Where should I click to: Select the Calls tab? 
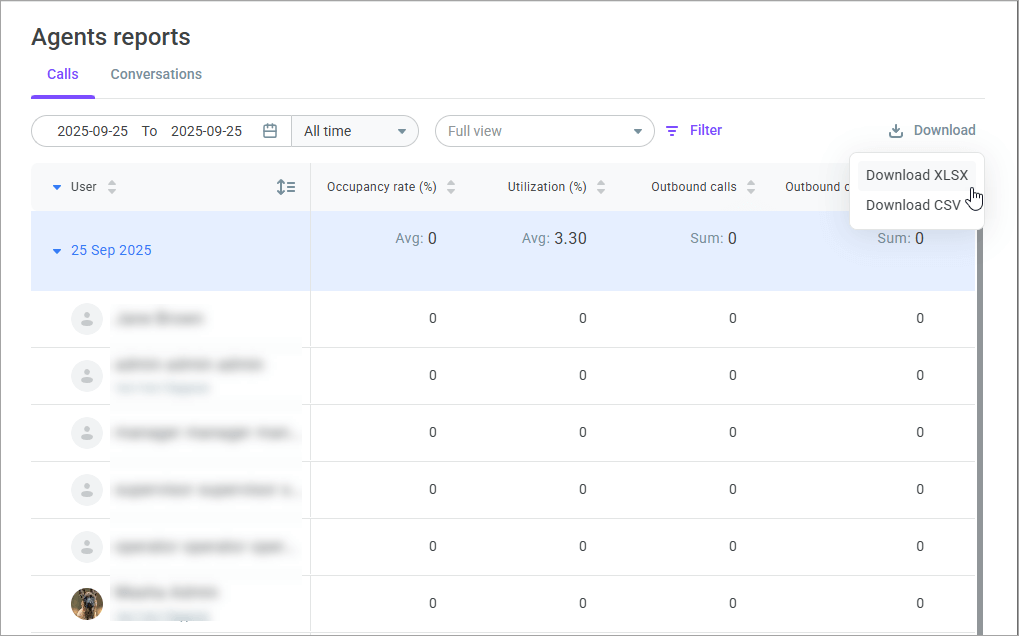point(63,74)
